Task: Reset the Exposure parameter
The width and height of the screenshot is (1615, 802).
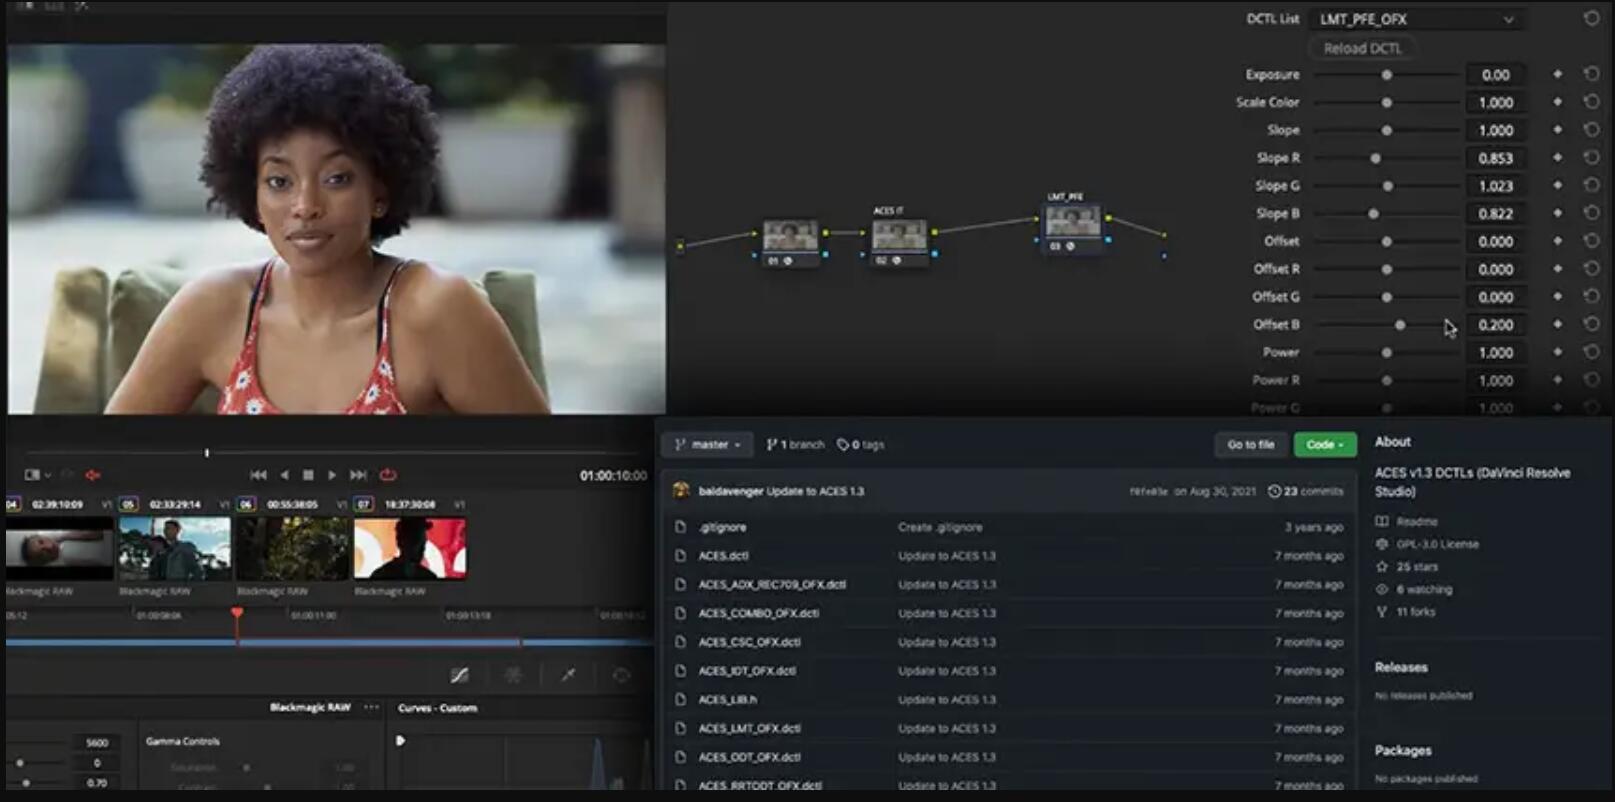Action: (x=1591, y=75)
